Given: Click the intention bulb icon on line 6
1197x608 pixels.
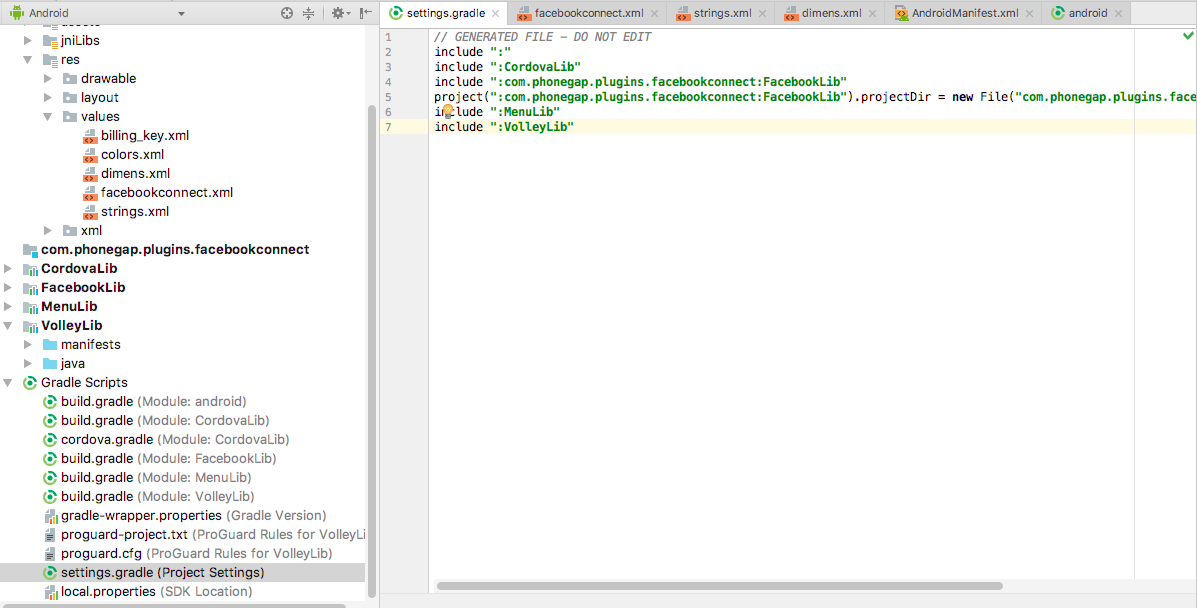Looking at the screenshot, I should tap(448, 111).
